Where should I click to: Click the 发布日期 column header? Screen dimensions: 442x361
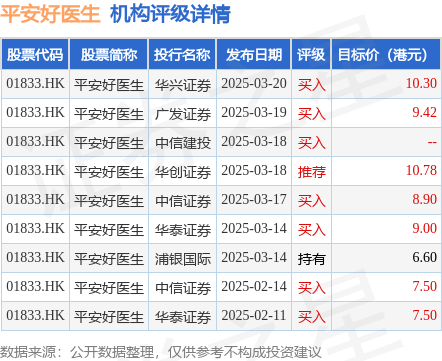(x=254, y=55)
